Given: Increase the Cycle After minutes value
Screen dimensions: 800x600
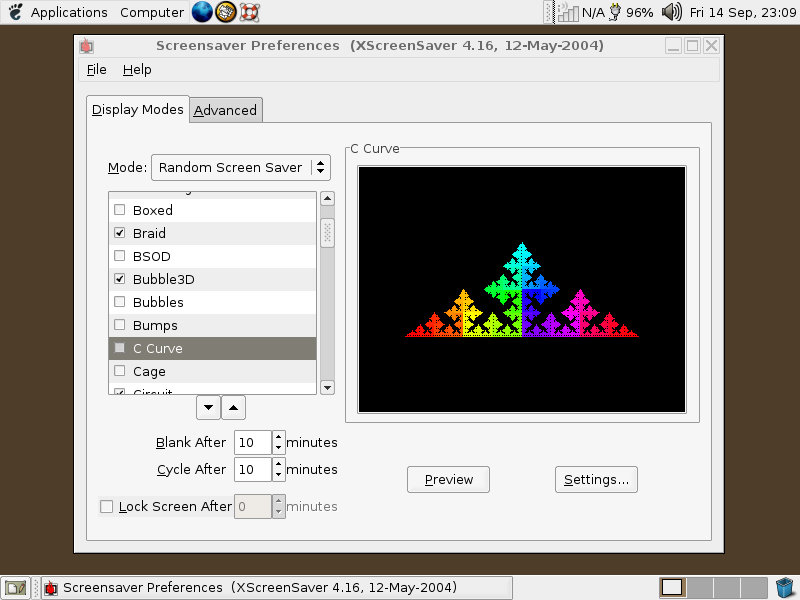Looking at the screenshot, I should click(x=278, y=464).
